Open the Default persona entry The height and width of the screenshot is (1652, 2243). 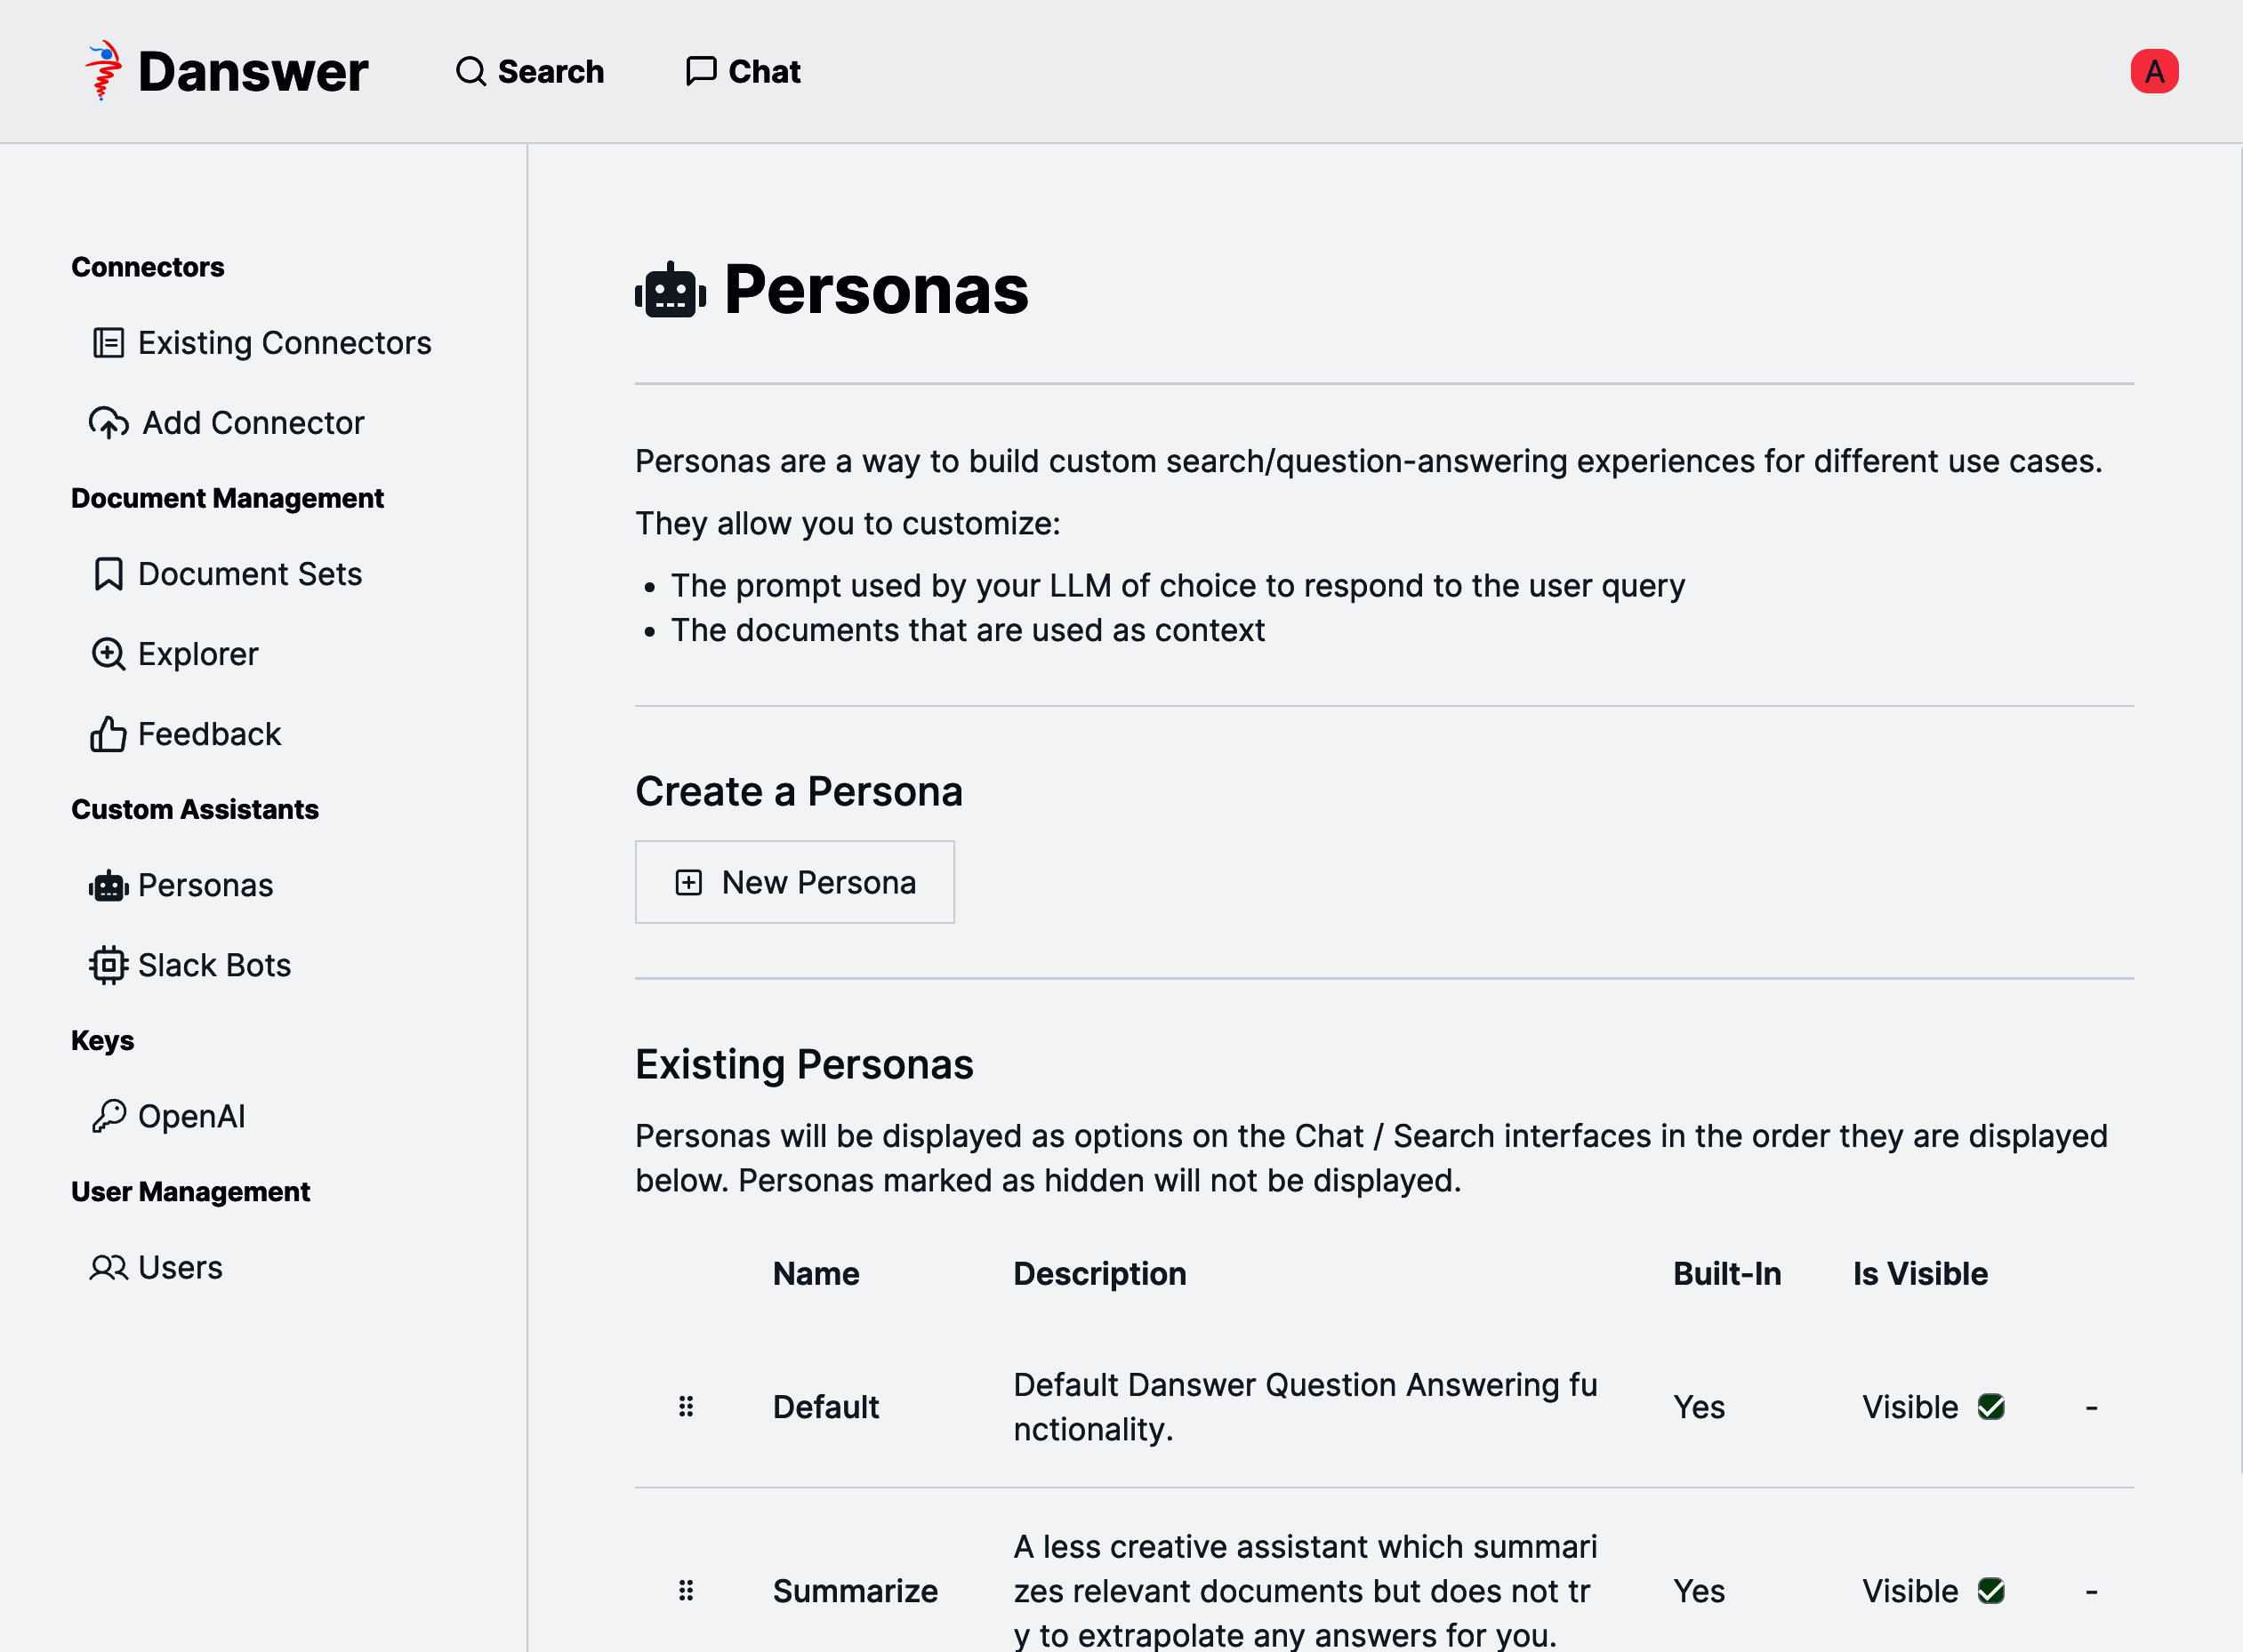(x=825, y=1407)
